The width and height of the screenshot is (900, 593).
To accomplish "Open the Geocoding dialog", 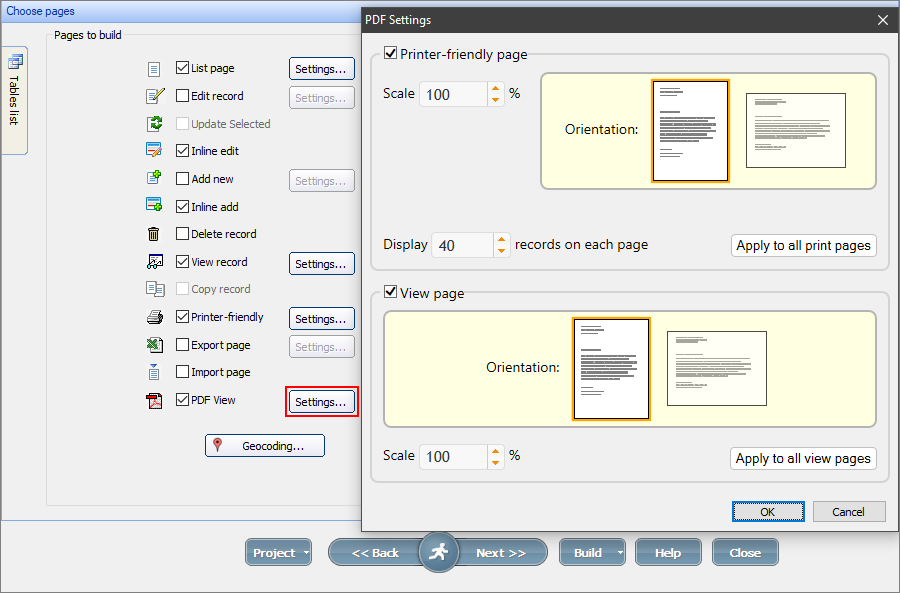I will [264, 446].
